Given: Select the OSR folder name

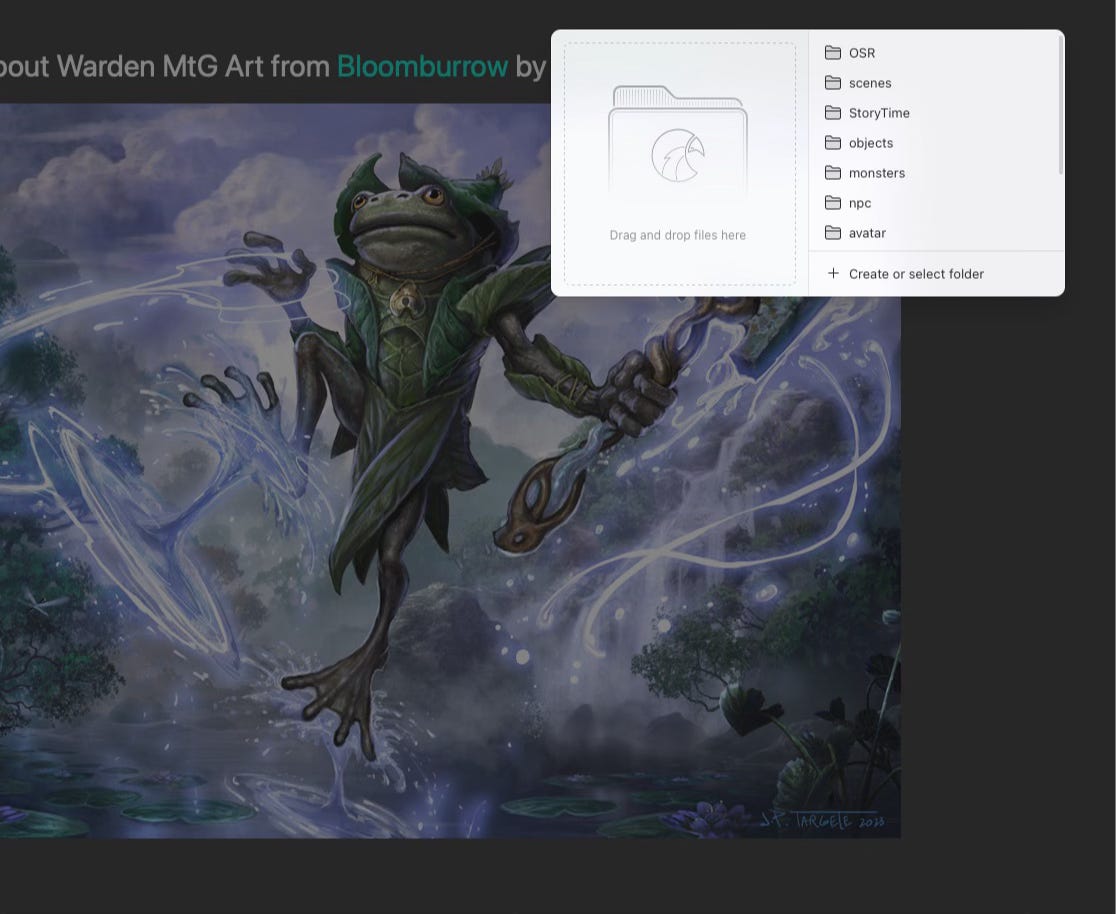Looking at the screenshot, I should click(x=862, y=53).
